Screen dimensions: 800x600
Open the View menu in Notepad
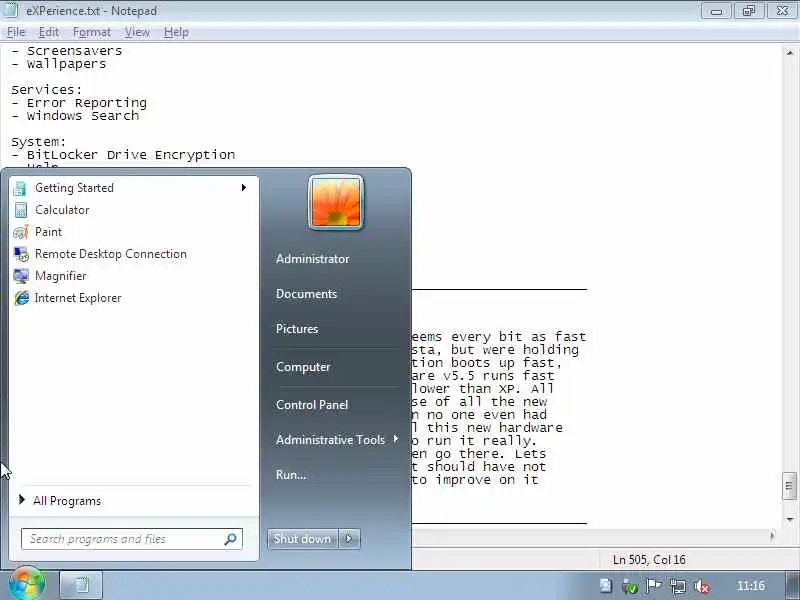[x=137, y=32]
